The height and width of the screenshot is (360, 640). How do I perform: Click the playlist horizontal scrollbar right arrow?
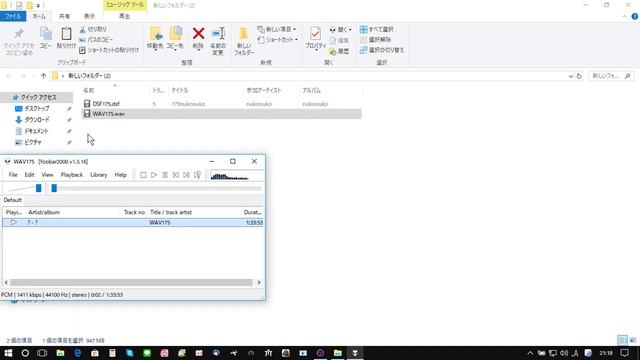259,282
